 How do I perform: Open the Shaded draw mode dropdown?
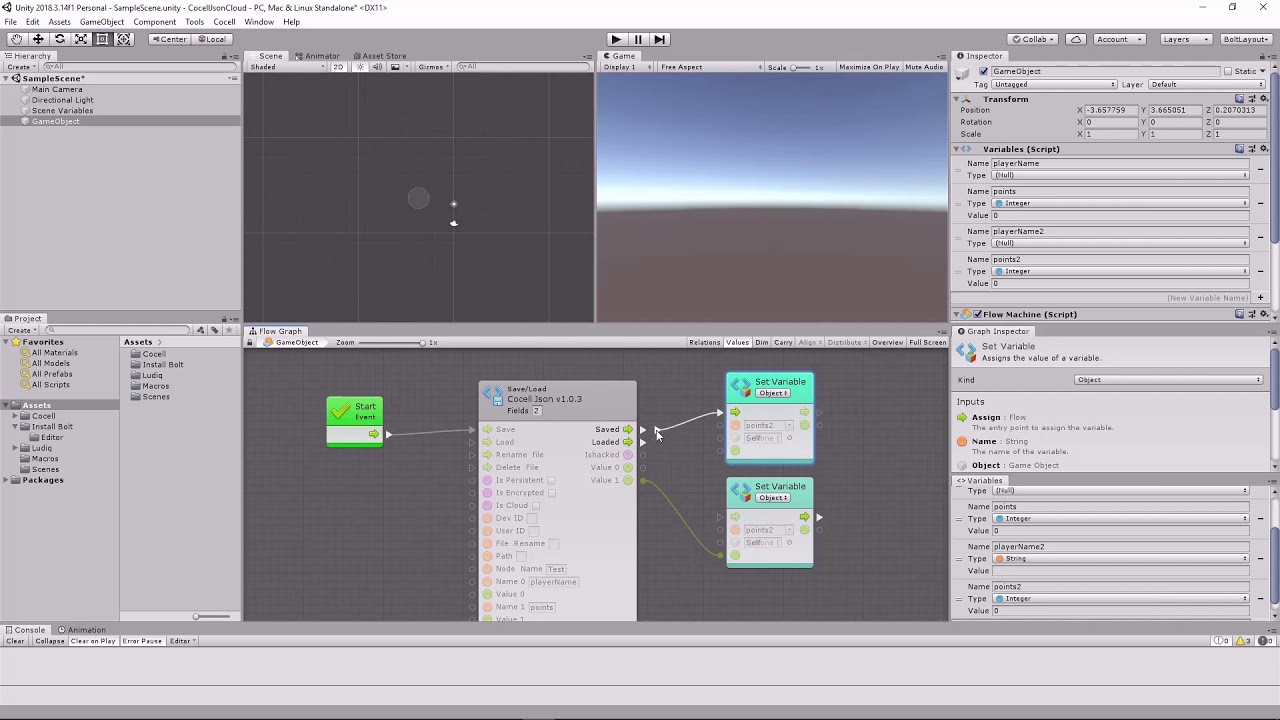[x=287, y=67]
